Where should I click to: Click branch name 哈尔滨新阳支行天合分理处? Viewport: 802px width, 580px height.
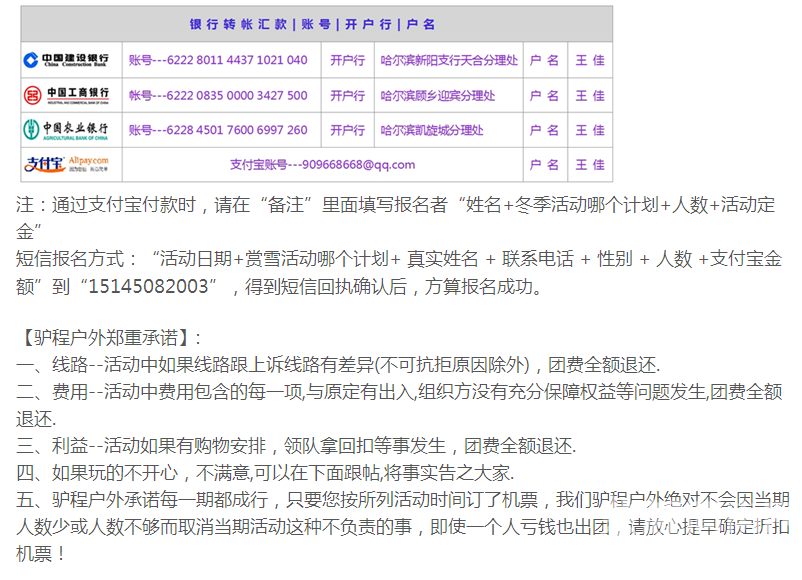pos(450,60)
